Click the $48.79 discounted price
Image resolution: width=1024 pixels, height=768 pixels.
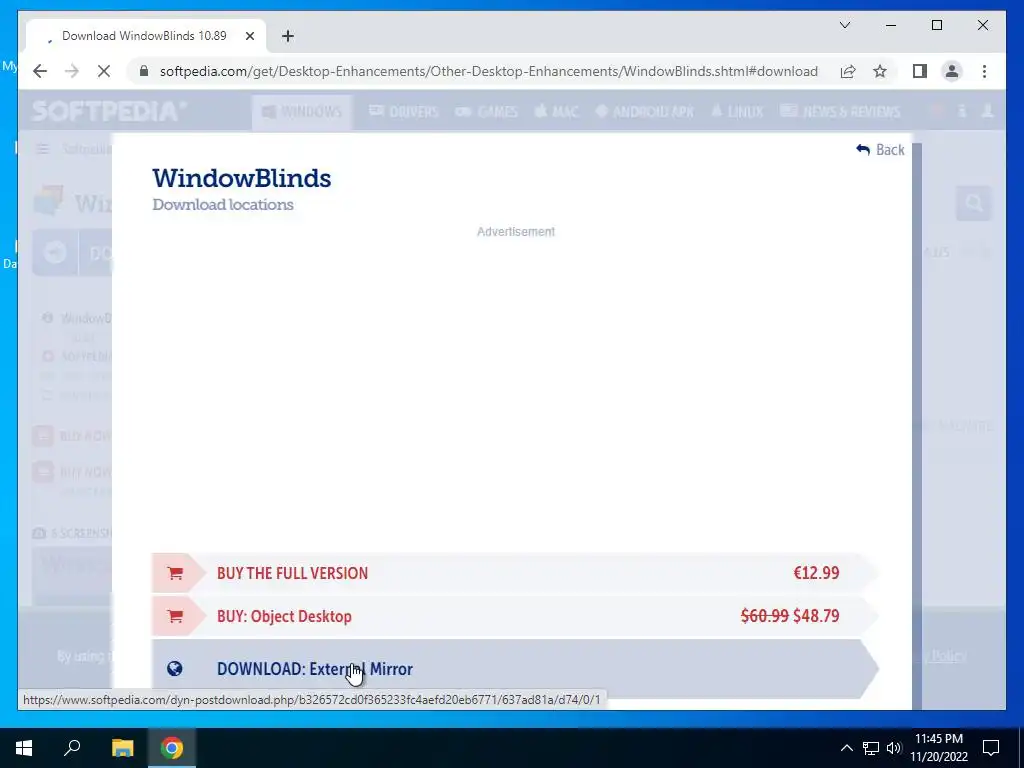[x=816, y=616]
